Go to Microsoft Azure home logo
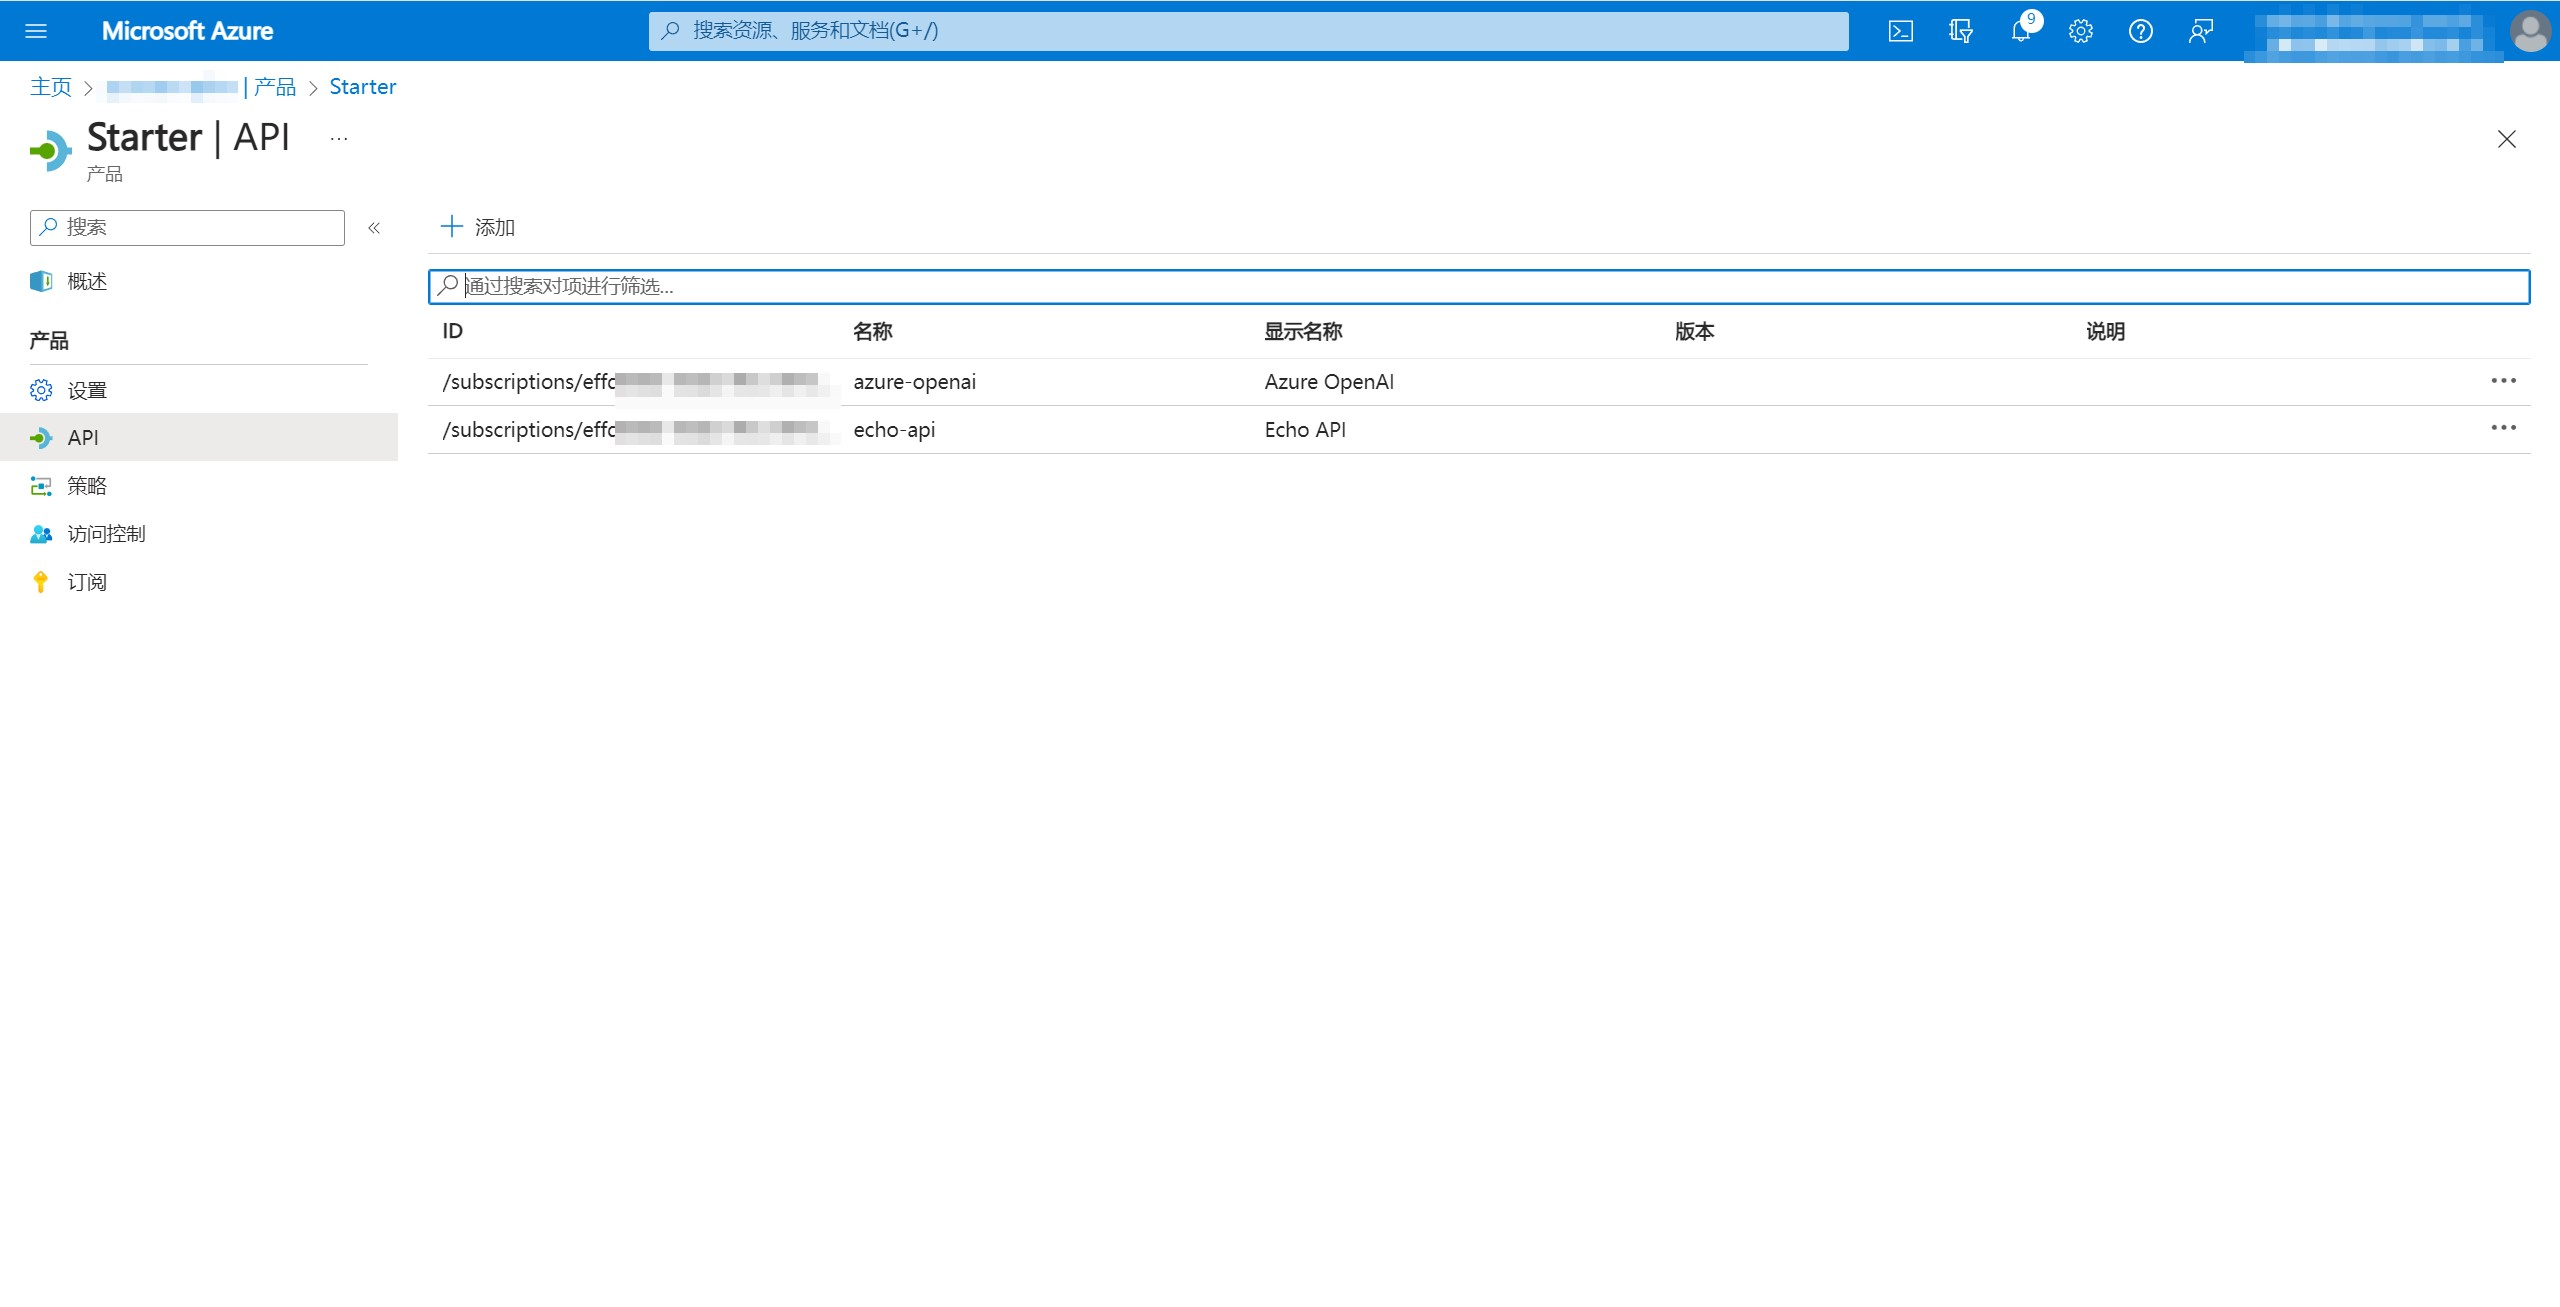 187,31
